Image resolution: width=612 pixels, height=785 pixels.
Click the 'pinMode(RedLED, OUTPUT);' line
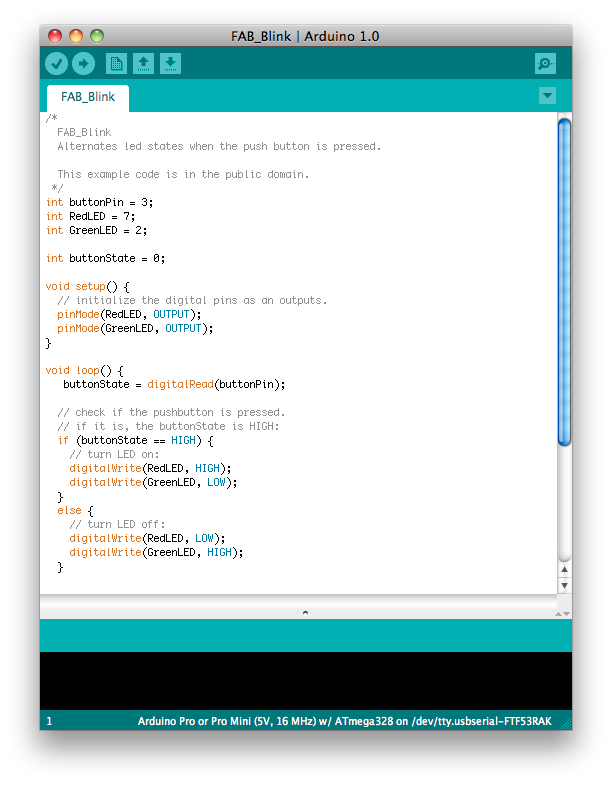click(129, 314)
